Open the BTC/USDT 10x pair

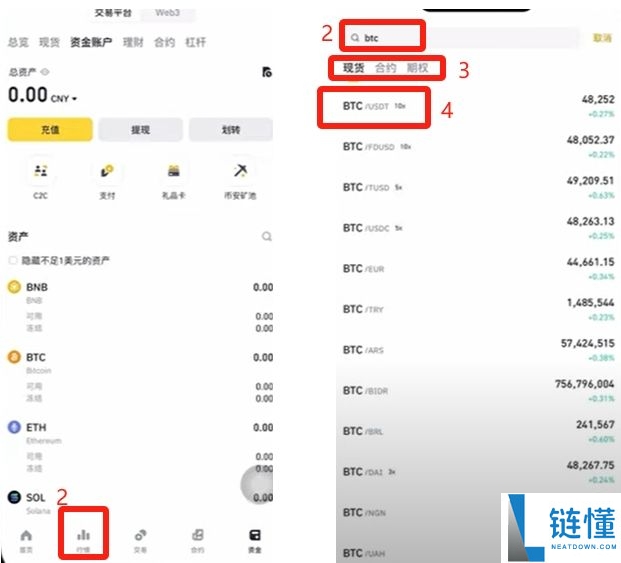coord(478,106)
